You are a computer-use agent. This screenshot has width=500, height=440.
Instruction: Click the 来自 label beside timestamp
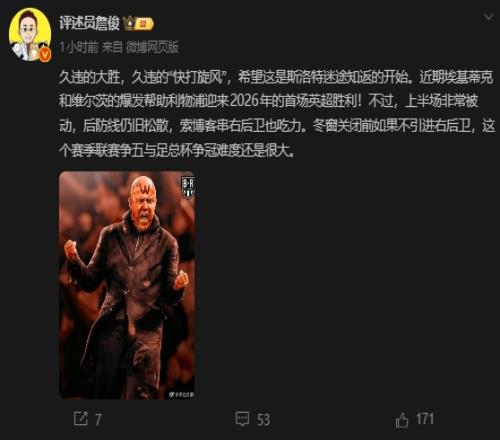coord(112,47)
